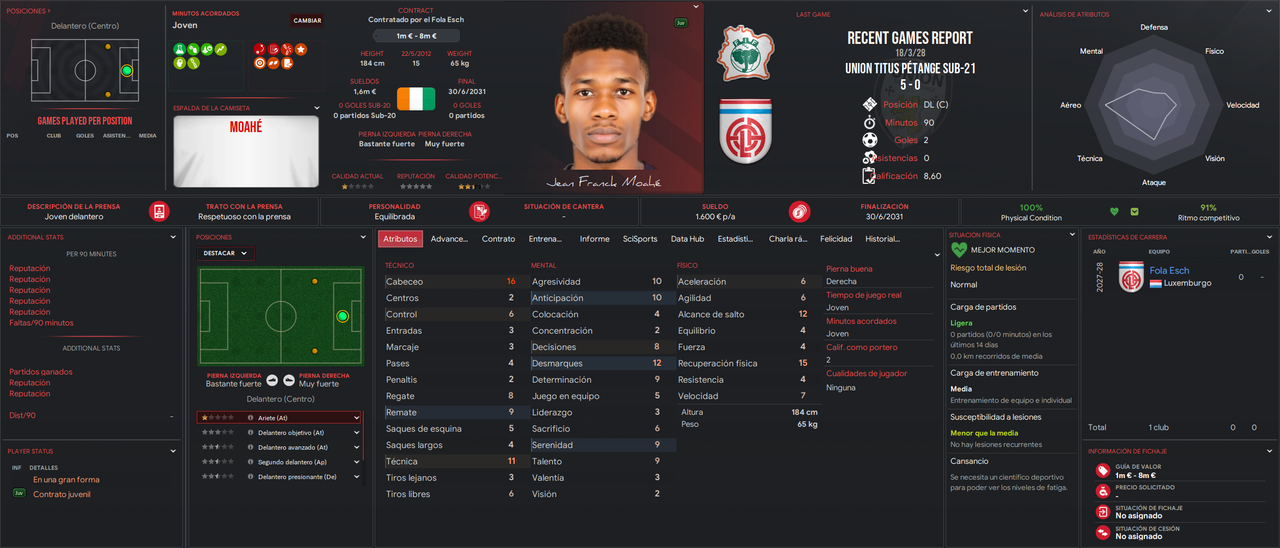Click the left foot boot icon

[271, 380]
